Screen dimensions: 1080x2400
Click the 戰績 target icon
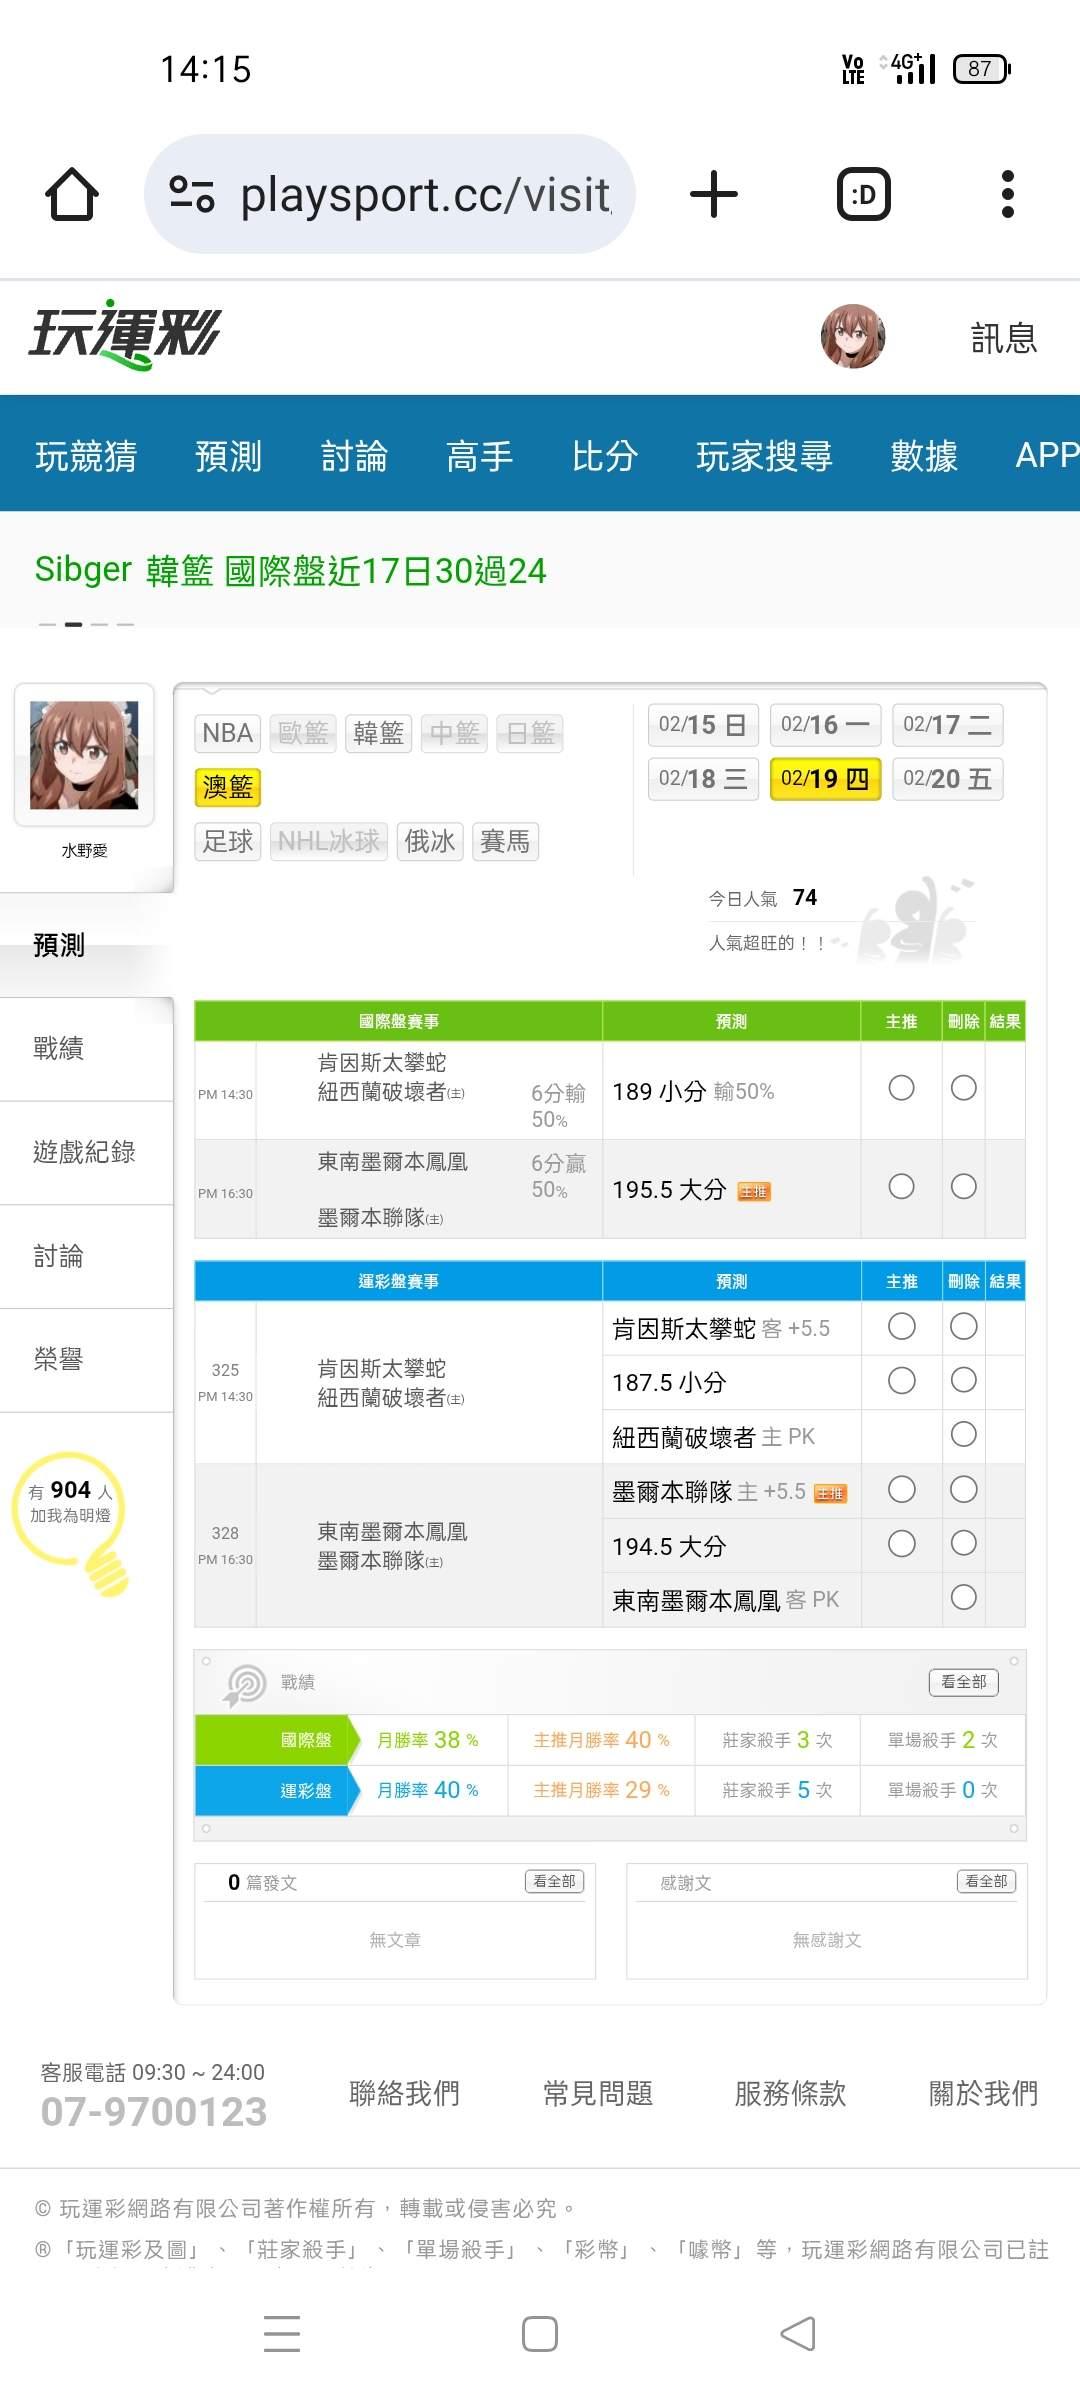[245, 1685]
